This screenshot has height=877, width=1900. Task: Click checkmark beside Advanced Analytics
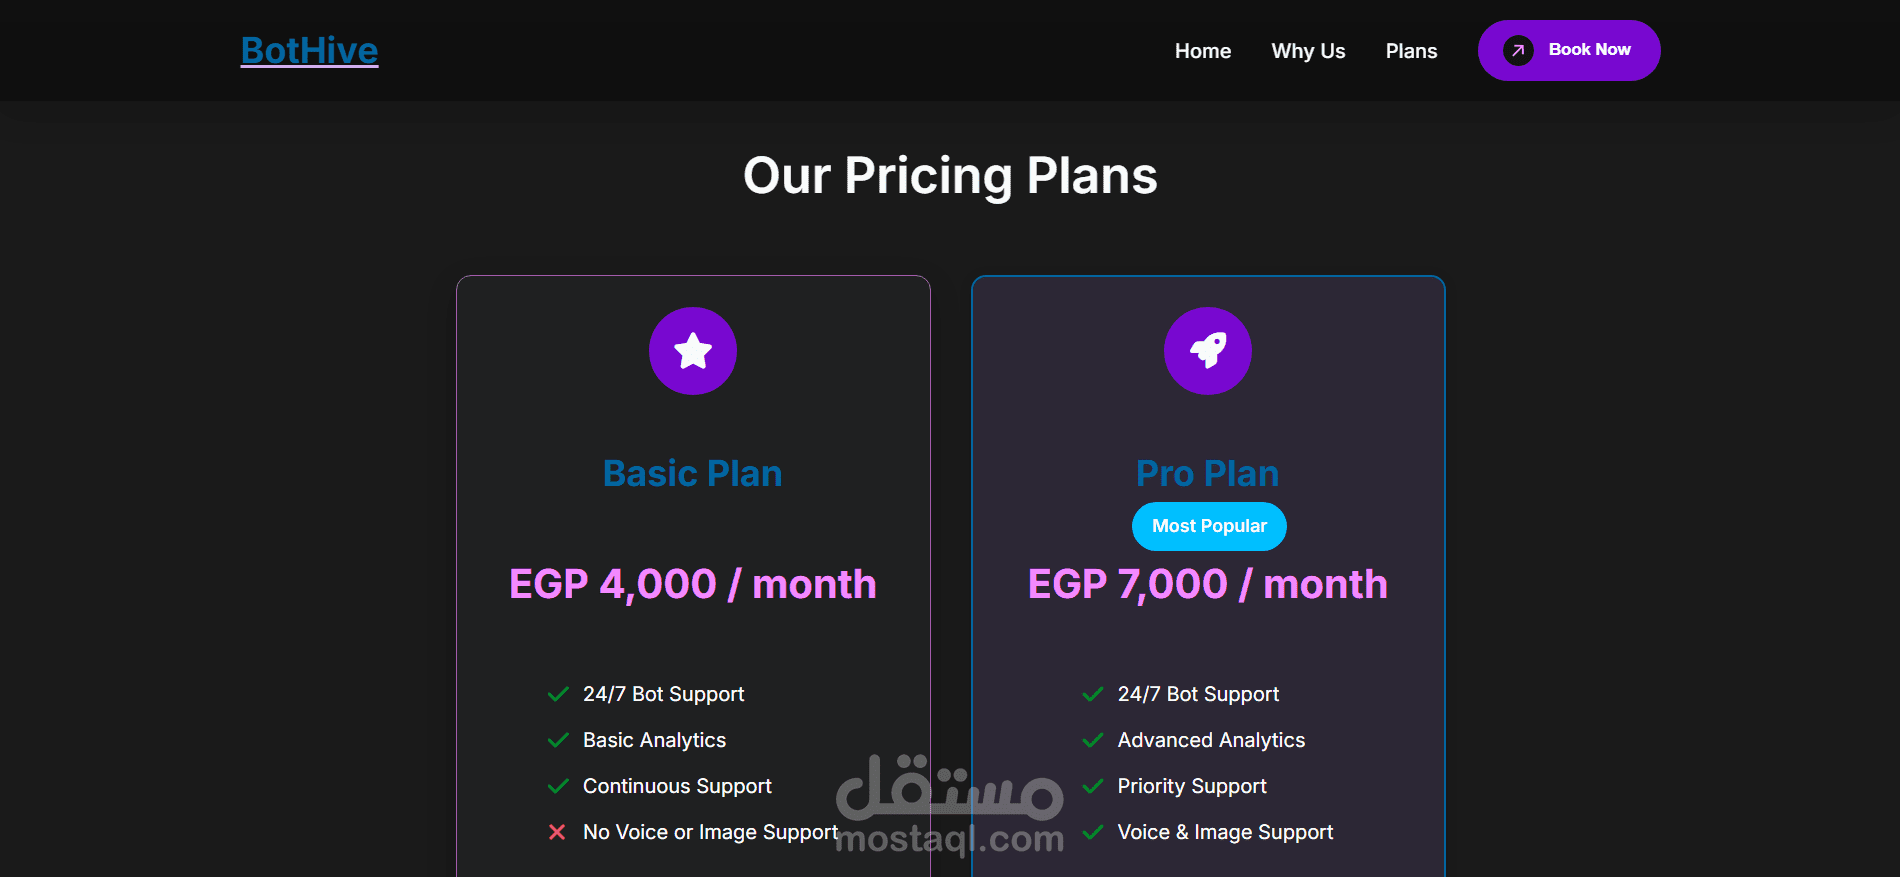click(x=1093, y=740)
